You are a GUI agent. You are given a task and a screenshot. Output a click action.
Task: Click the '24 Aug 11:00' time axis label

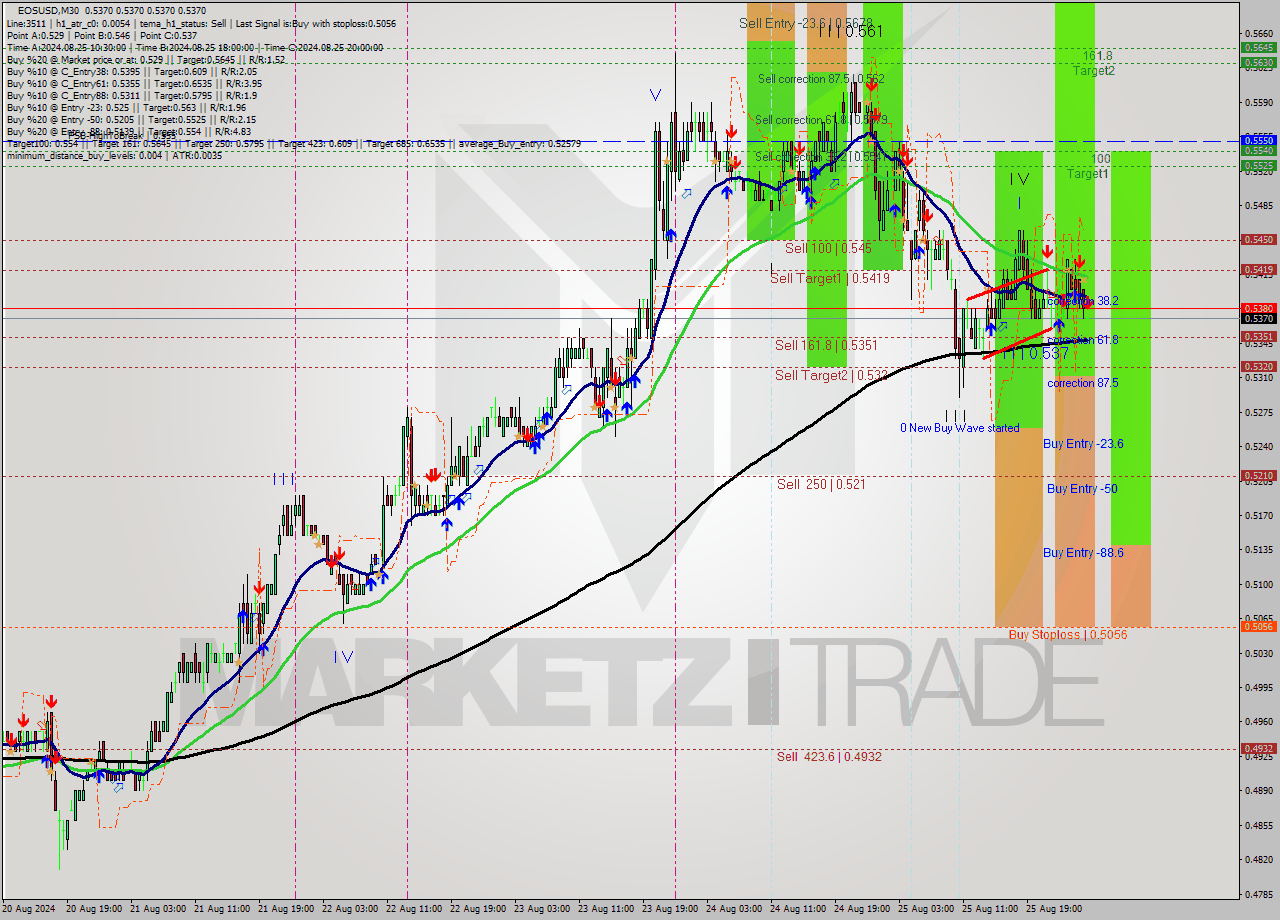pos(796,909)
